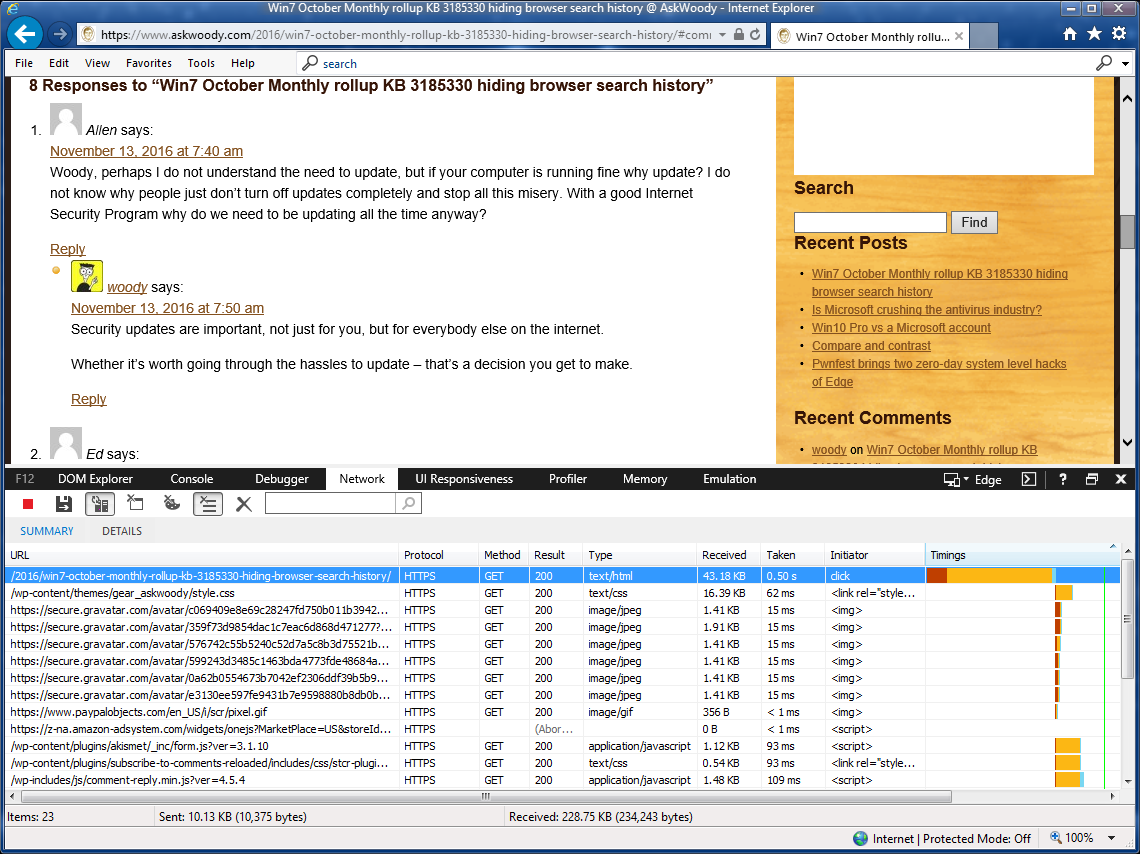1140x854 pixels.
Task: Open 'Win10 Pro vs a Microsoft account' post
Action: (901, 328)
